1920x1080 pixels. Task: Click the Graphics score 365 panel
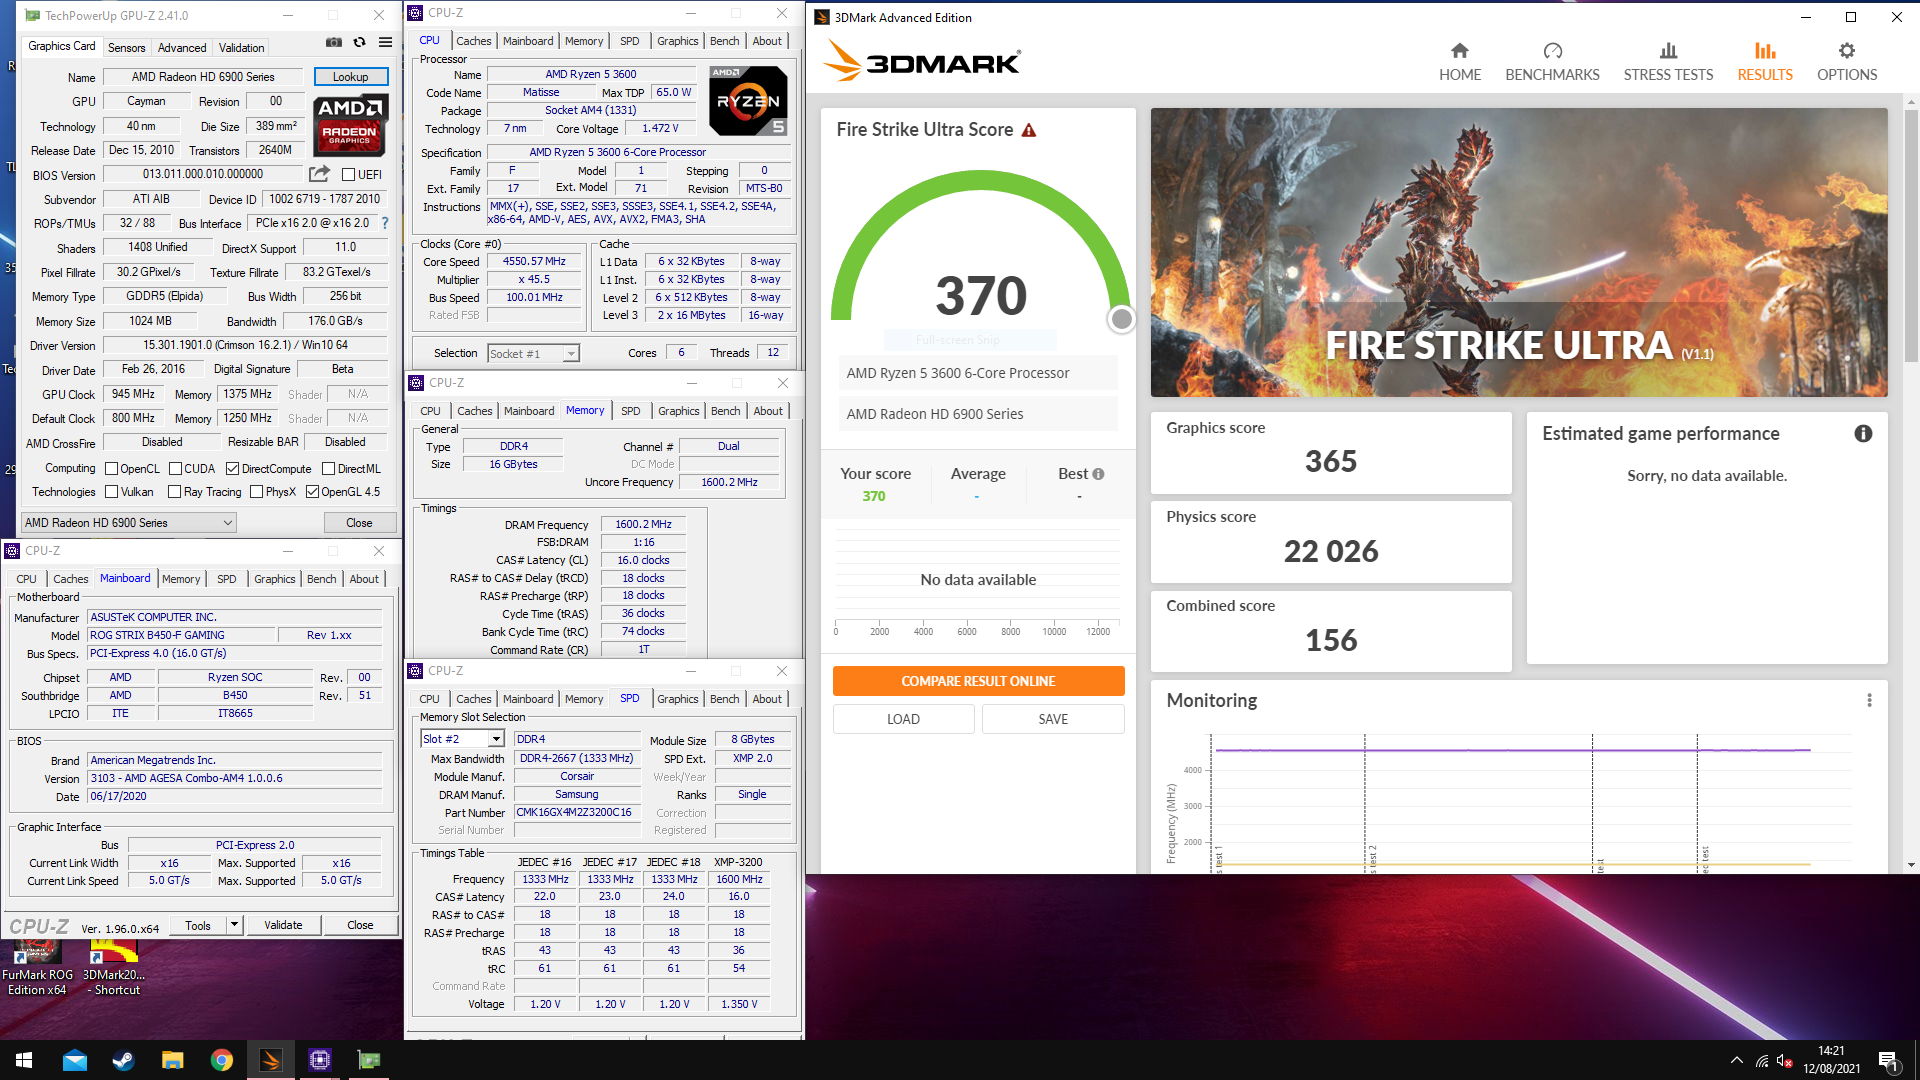point(1330,452)
